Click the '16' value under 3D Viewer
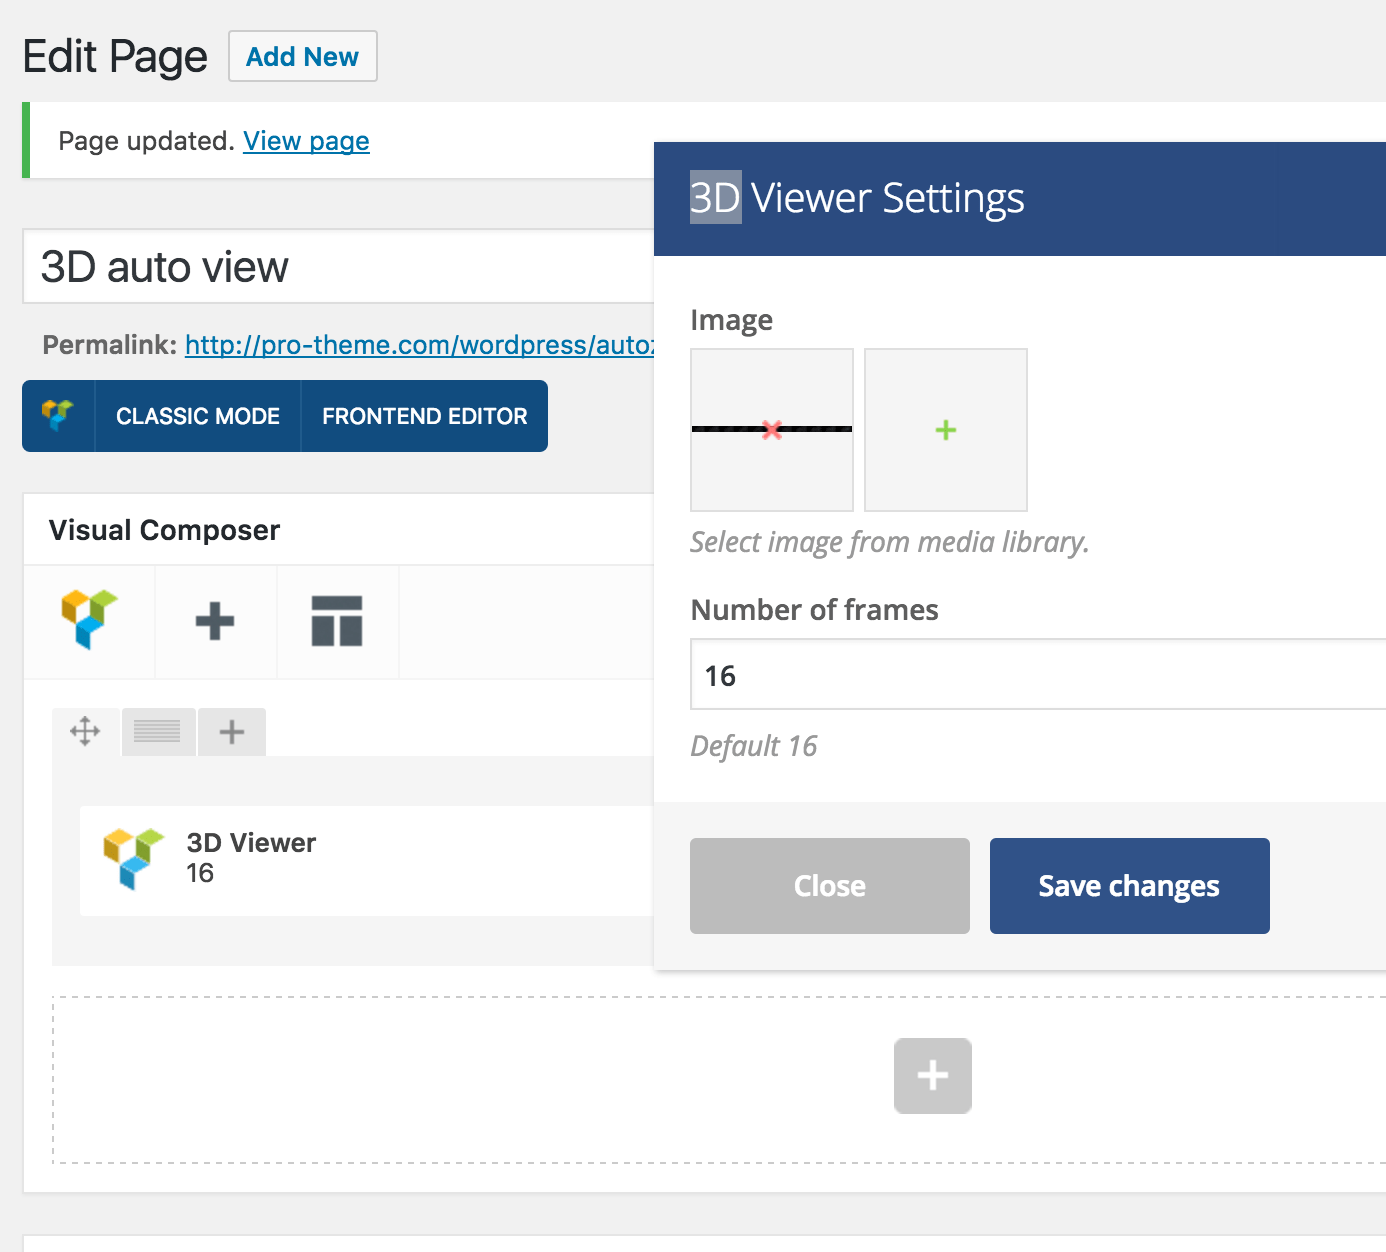The image size is (1386, 1252). [x=200, y=873]
